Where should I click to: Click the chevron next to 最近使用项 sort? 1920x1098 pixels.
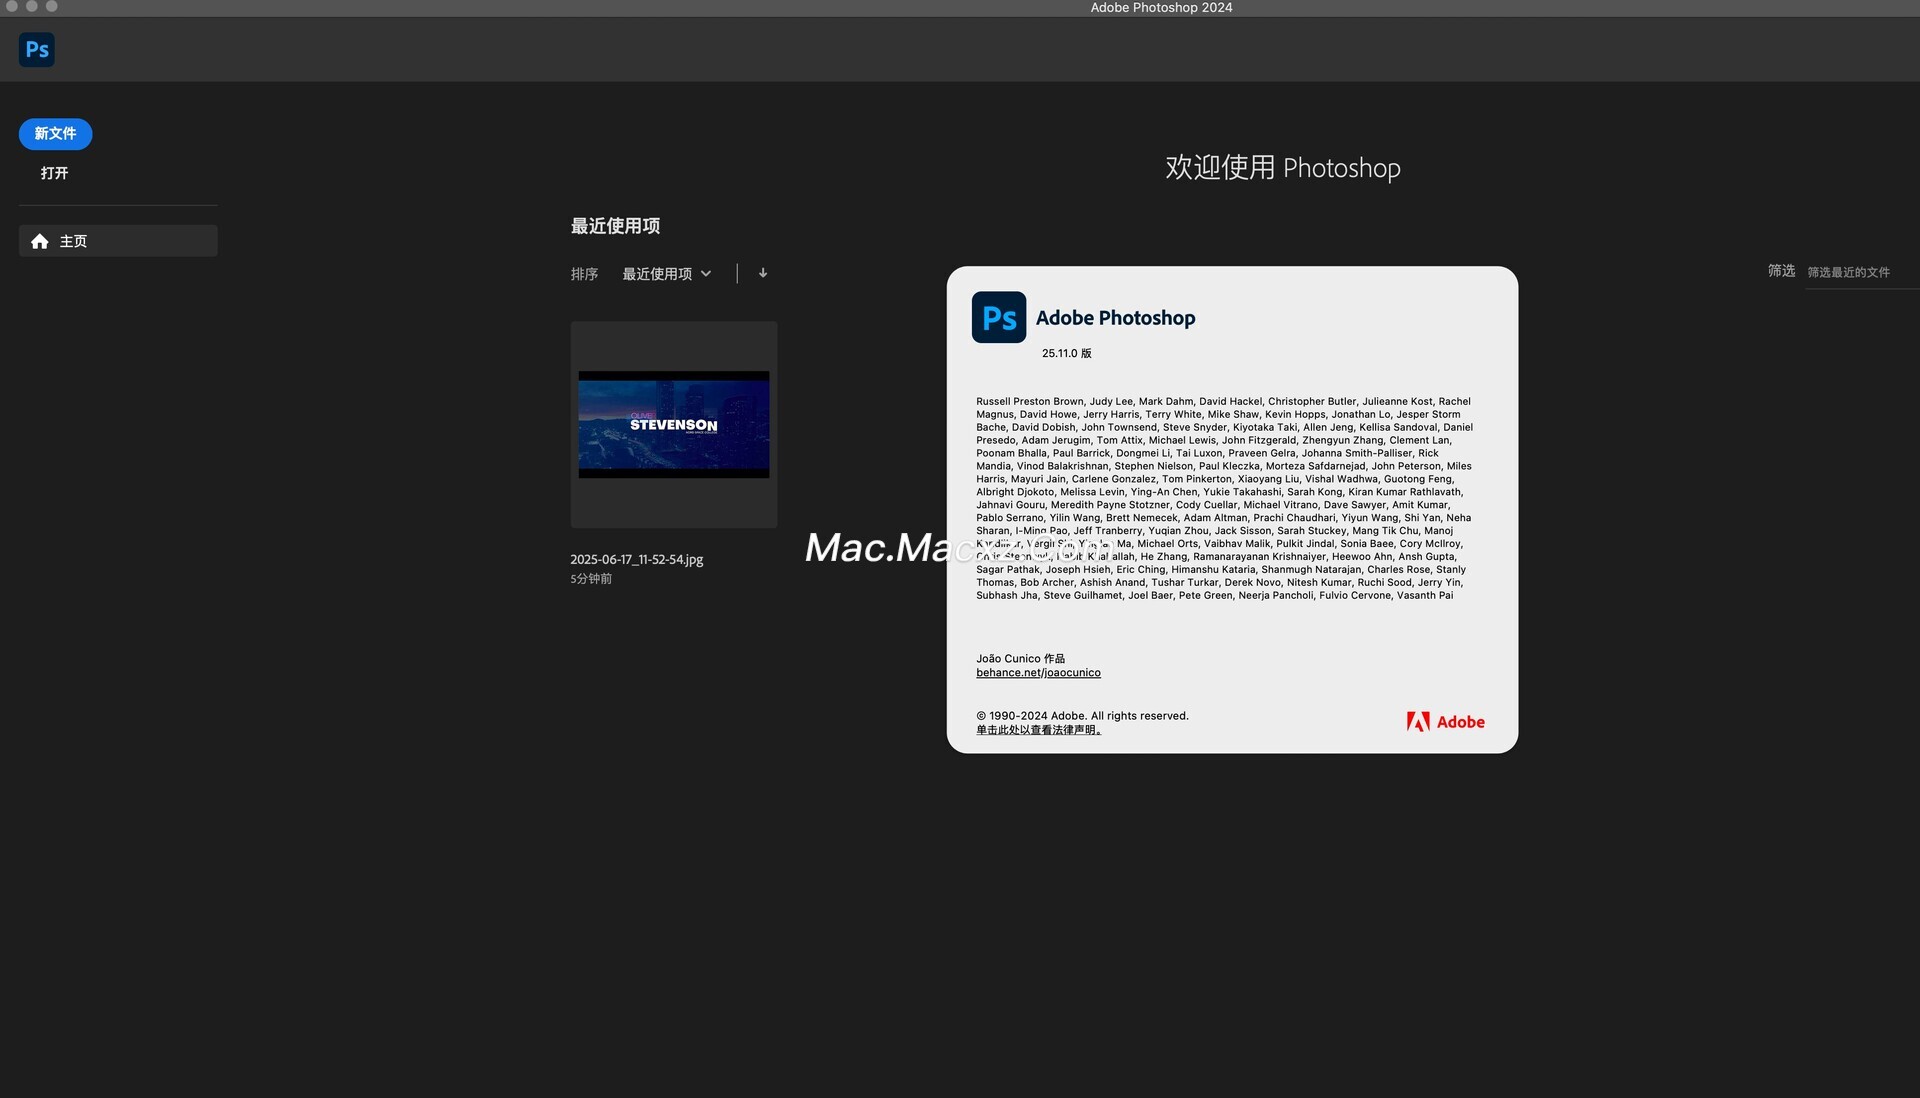click(706, 274)
